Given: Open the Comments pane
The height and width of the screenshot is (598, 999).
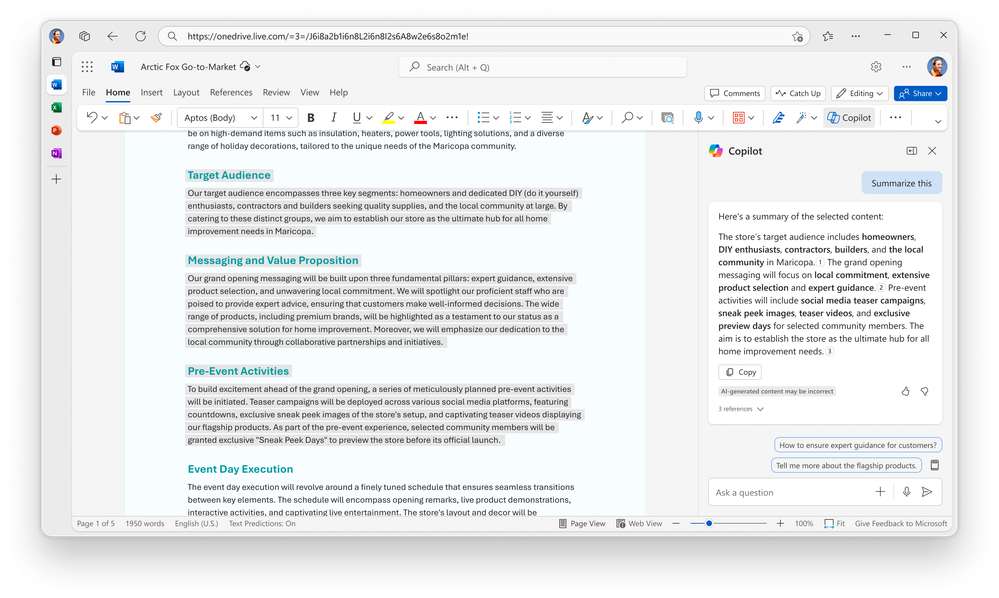Looking at the screenshot, I should (735, 93).
